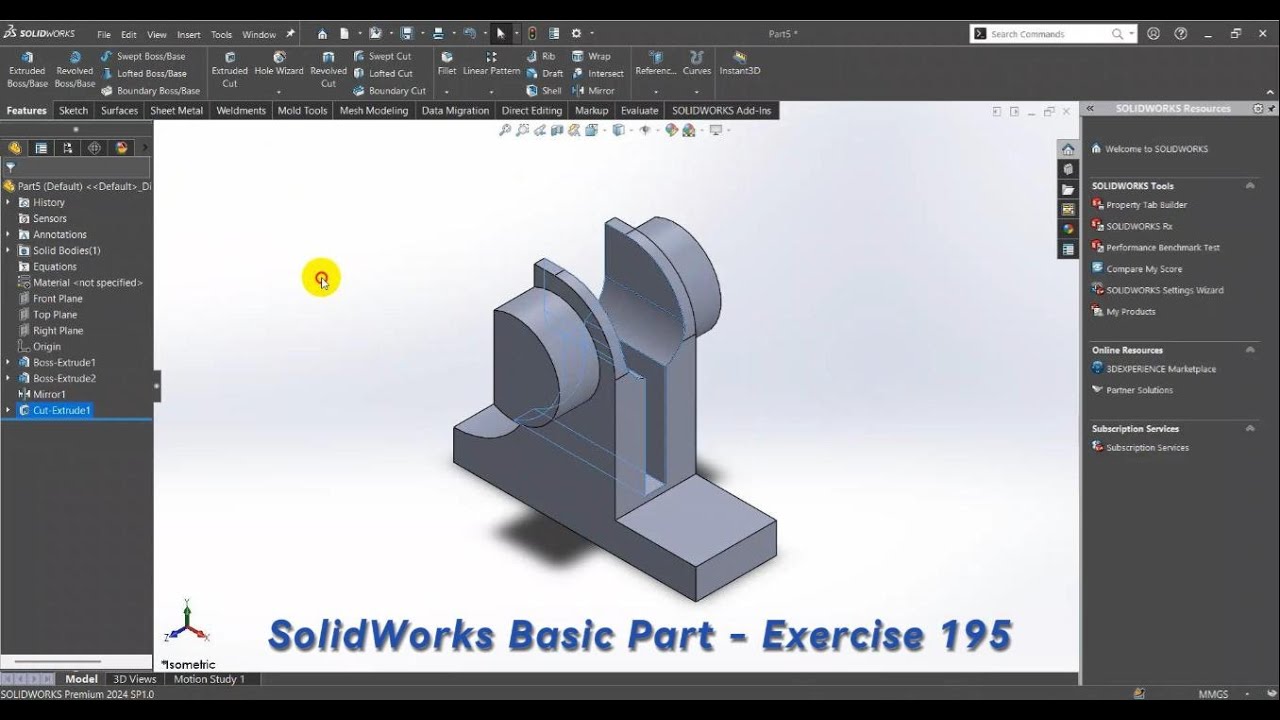Open Property Tab Builder link
1280x720 pixels.
point(1146,205)
